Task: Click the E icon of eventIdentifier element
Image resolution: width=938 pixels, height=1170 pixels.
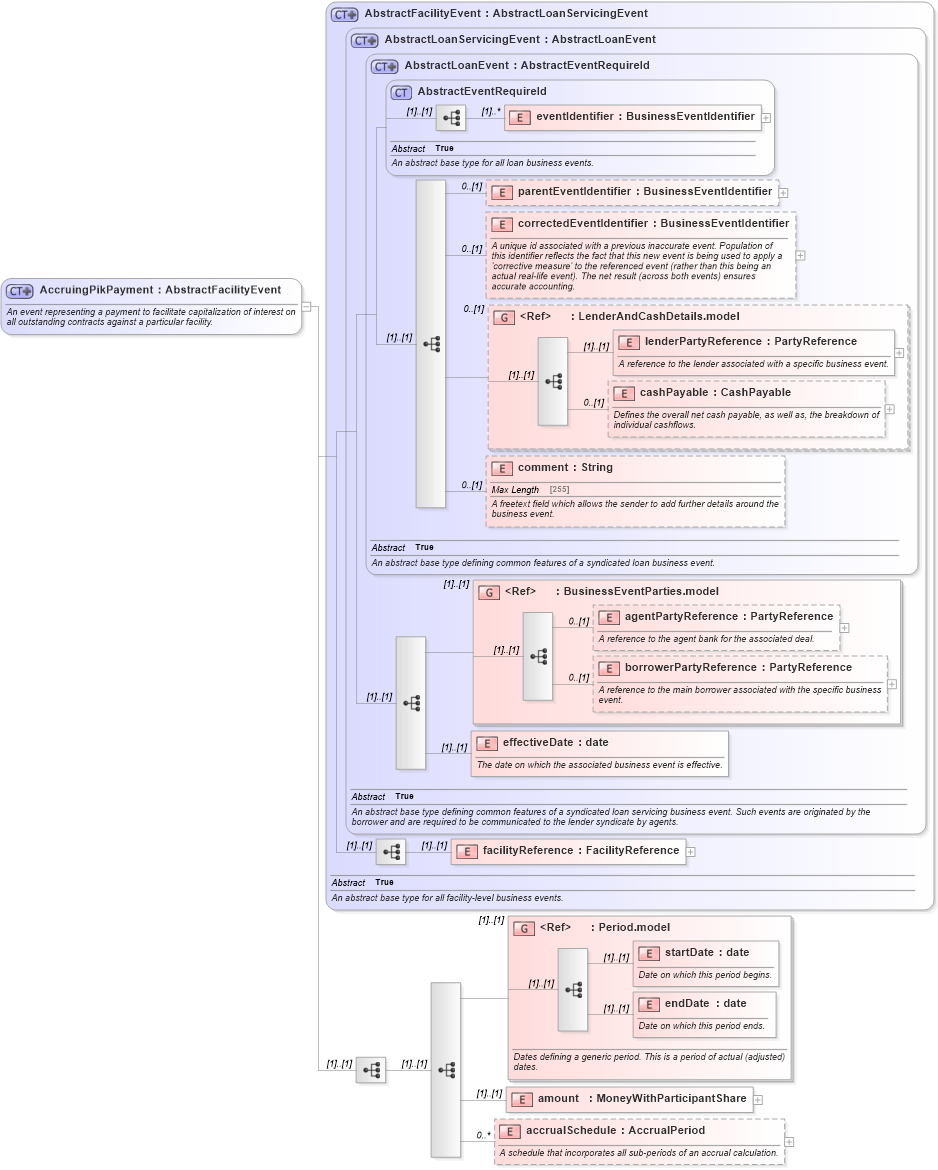Action: coord(519,117)
